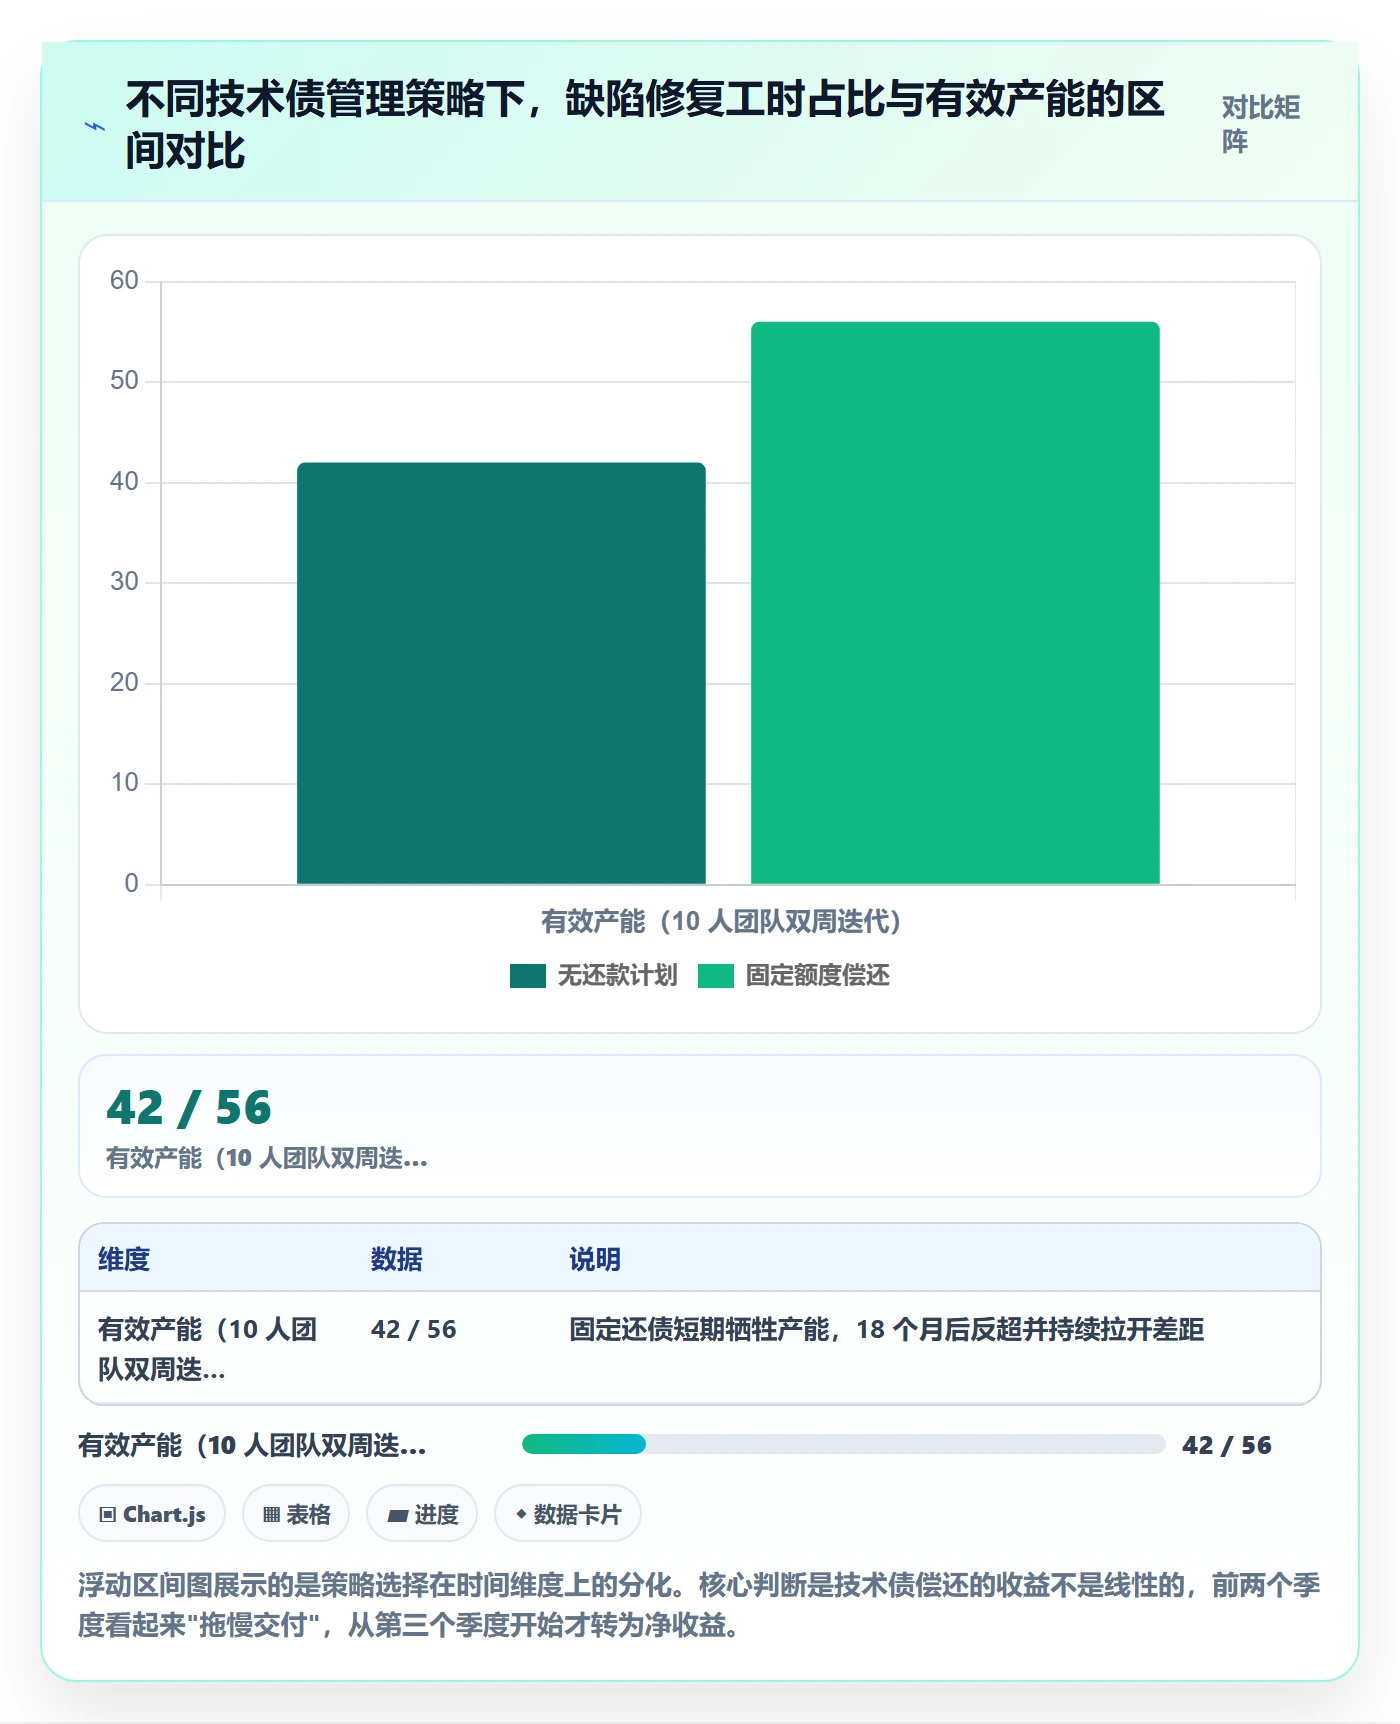1400x1724 pixels.
Task: Click the card title starting with 不同技术债管理策略下
Action: tap(645, 125)
